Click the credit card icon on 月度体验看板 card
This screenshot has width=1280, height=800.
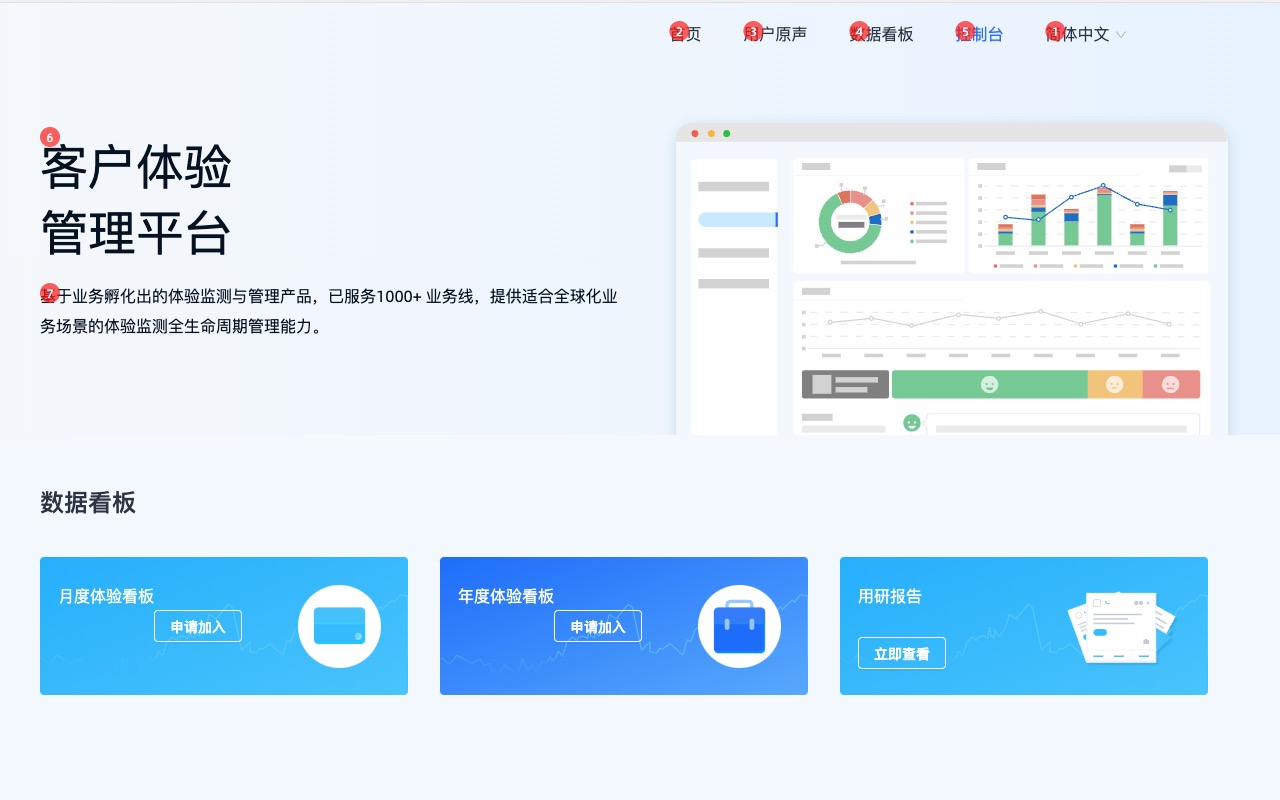tap(339, 625)
